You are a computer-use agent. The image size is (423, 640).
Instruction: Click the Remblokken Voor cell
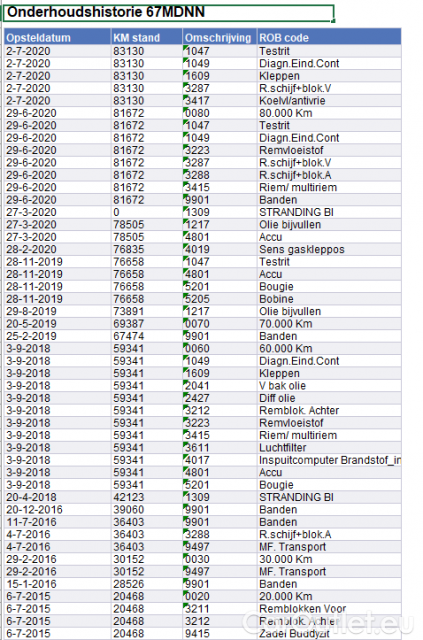pos(329,609)
